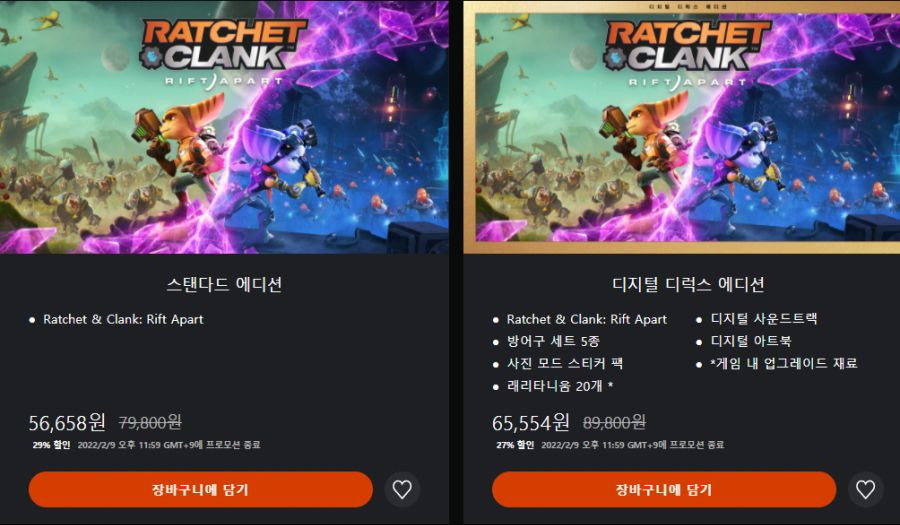The height and width of the screenshot is (525, 900).
Task: Select the 스탠다드 에디션 title
Action: click(x=224, y=284)
